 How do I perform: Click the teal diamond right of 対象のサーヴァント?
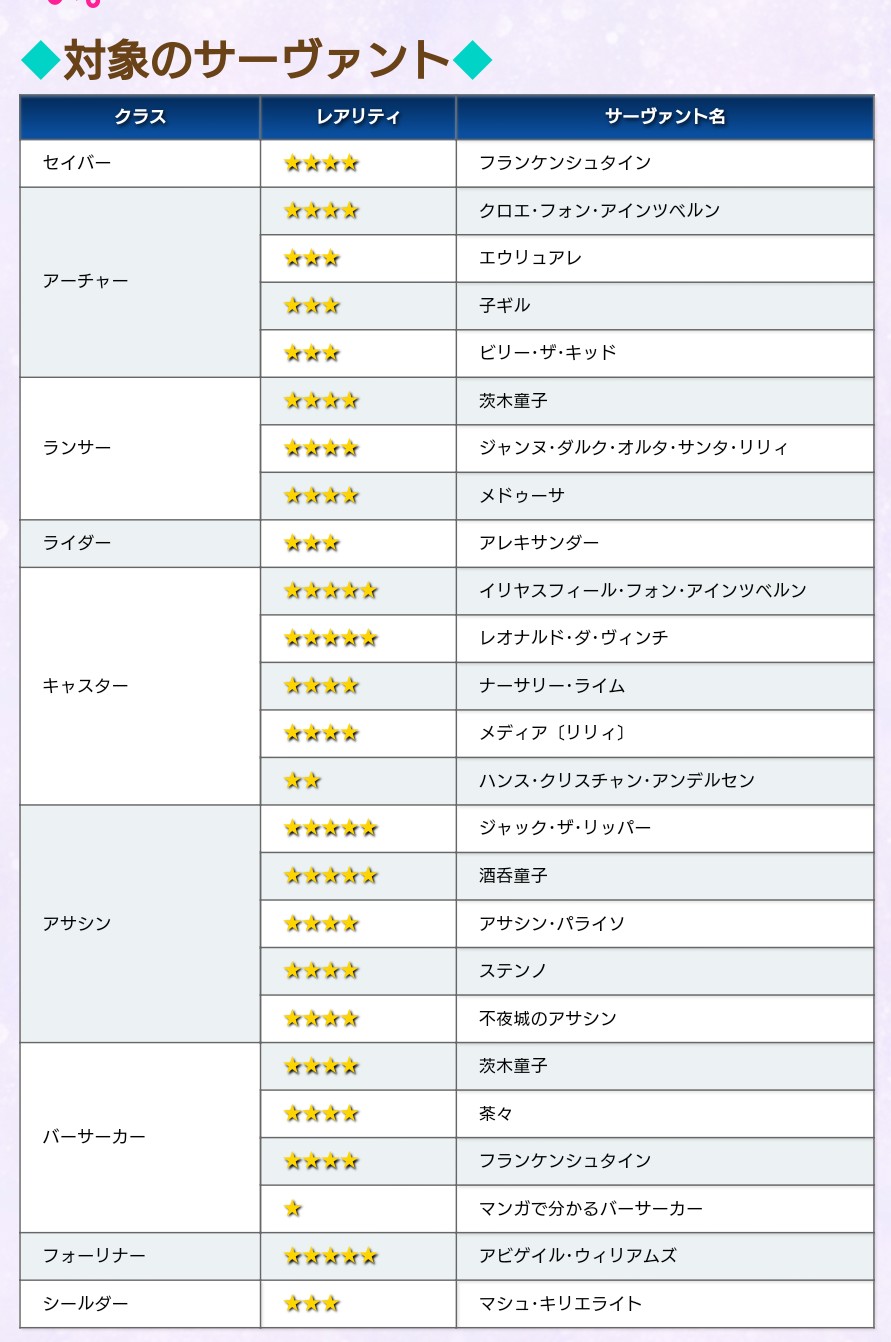pyautogui.click(x=472, y=61)
